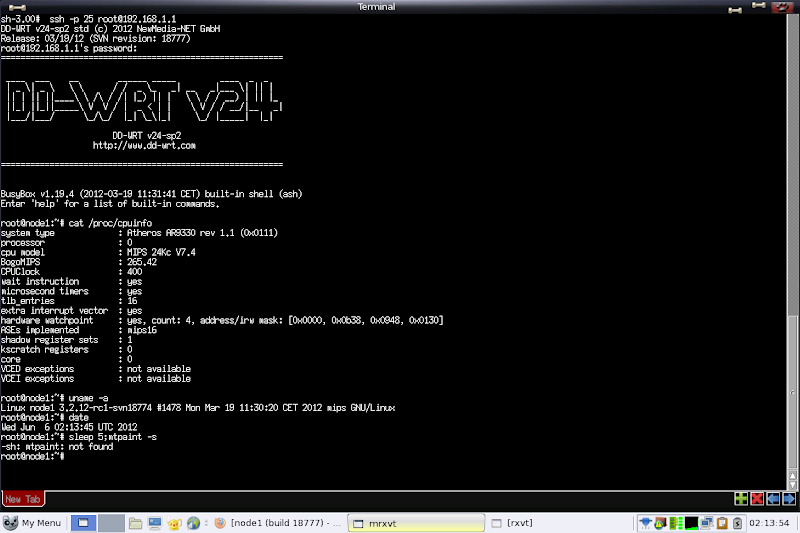Go to next tab with right arrow
The width and height of the screenshot is (800, 533).
tap(789, 499)
